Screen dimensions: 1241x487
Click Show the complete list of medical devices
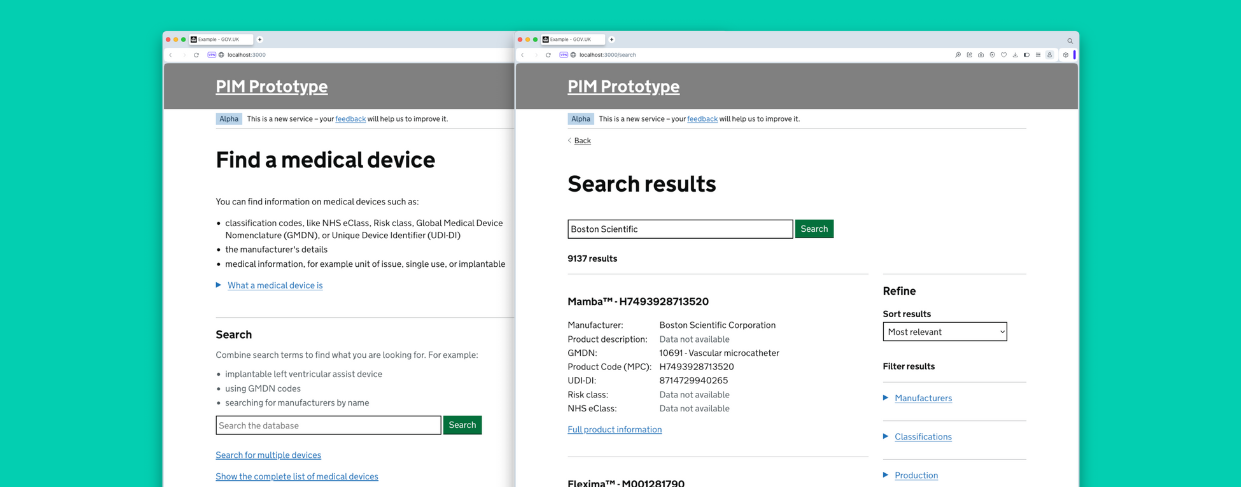point(297,477)
